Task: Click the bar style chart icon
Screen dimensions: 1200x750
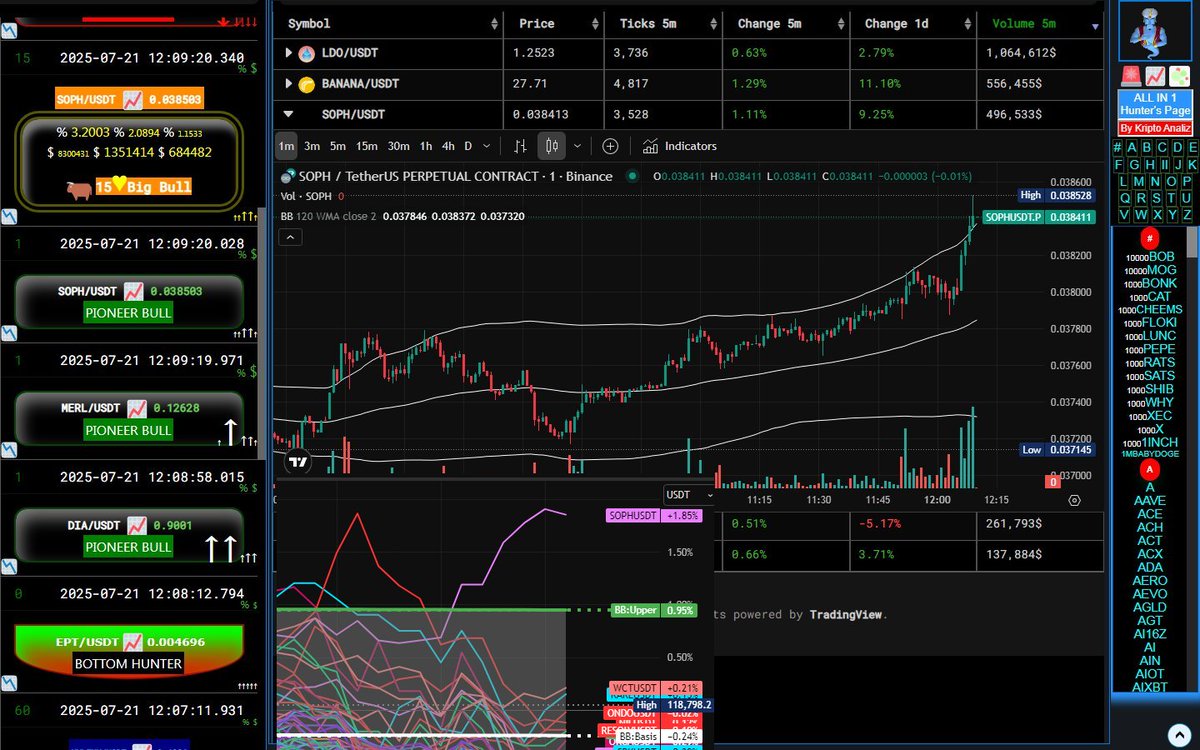Action: 520,146
